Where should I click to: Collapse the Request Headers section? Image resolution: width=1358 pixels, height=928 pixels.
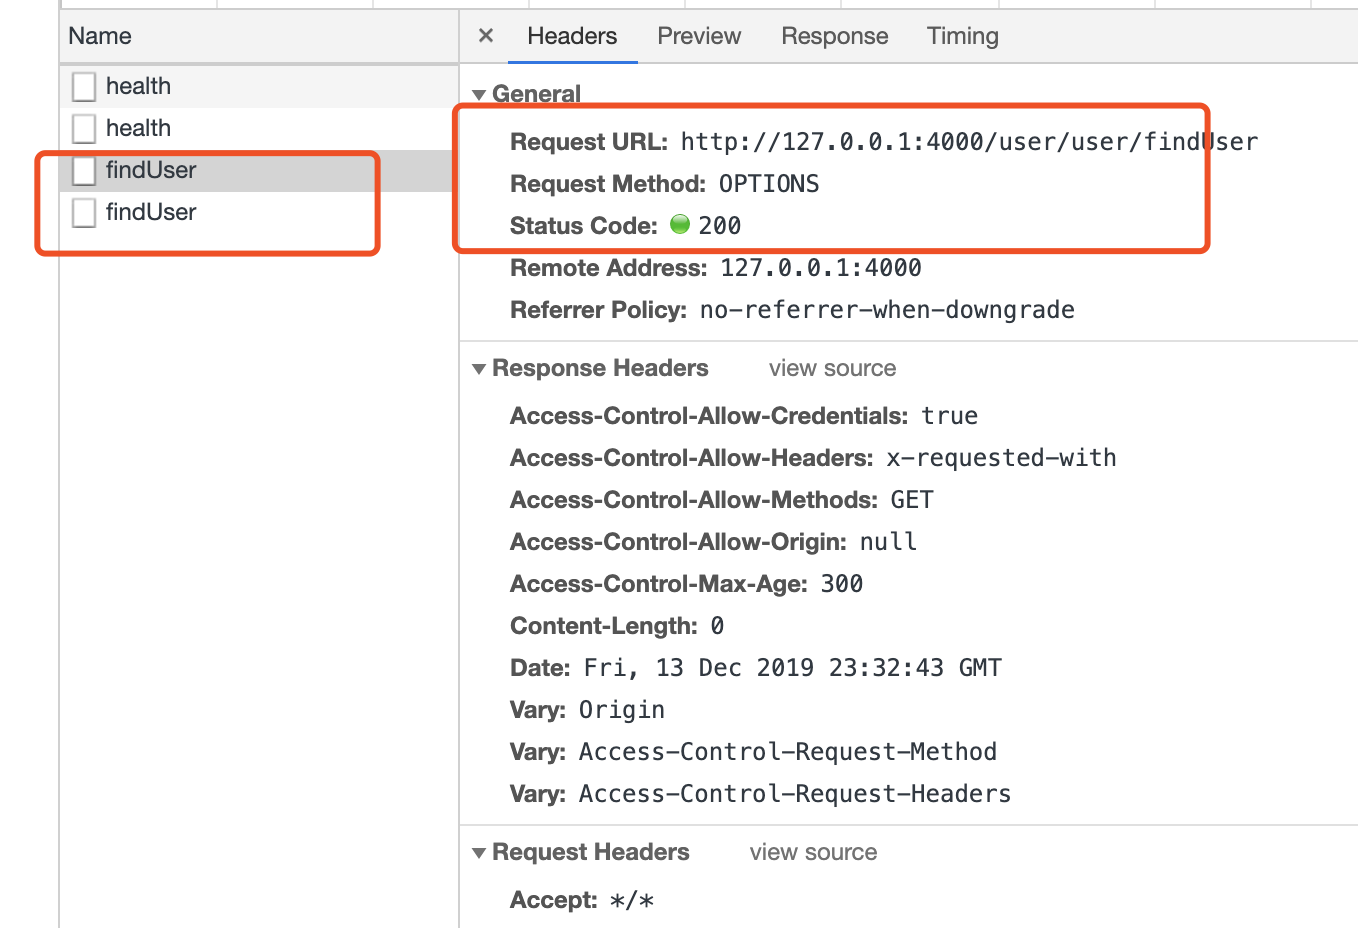[x=479, y=853]
